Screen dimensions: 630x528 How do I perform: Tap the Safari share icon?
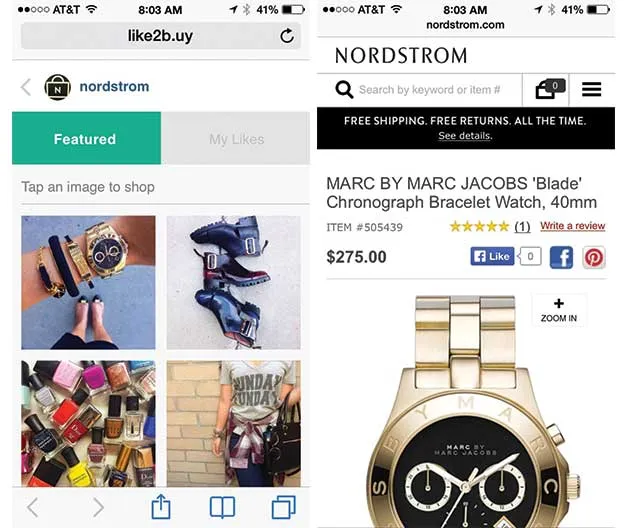click(161, 507)
